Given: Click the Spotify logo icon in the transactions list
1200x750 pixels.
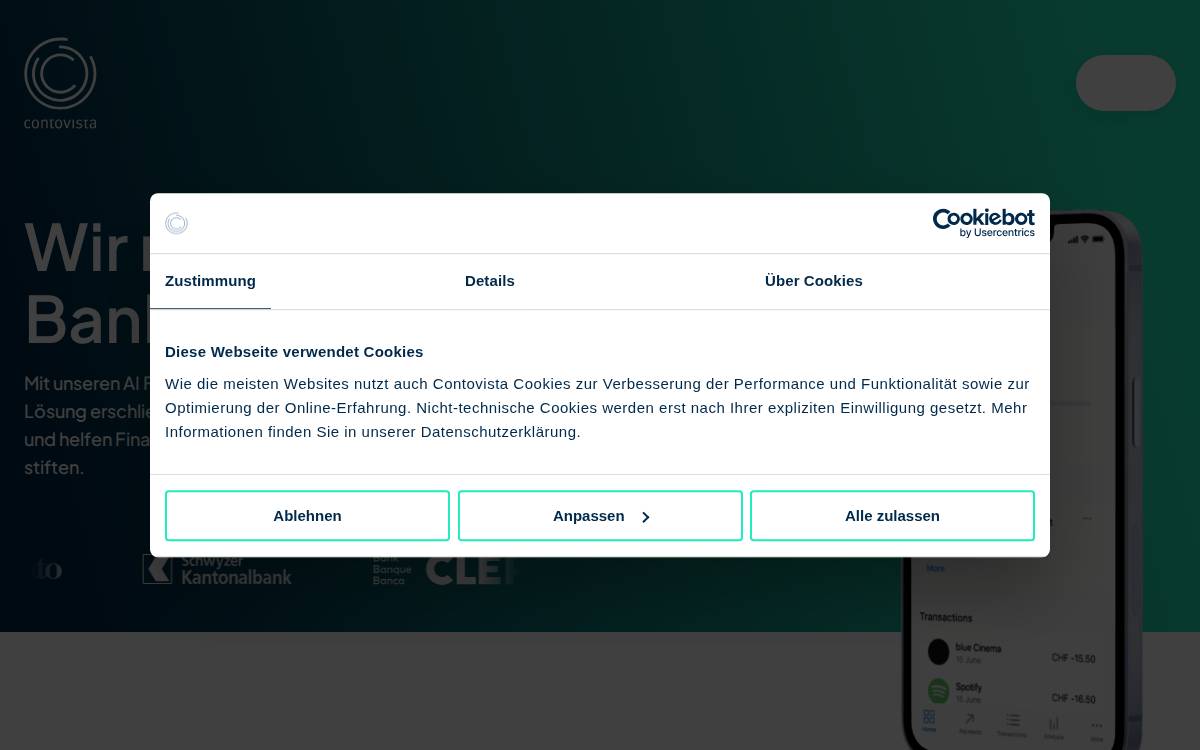Looking at the screenshot, I should [938, 690].
